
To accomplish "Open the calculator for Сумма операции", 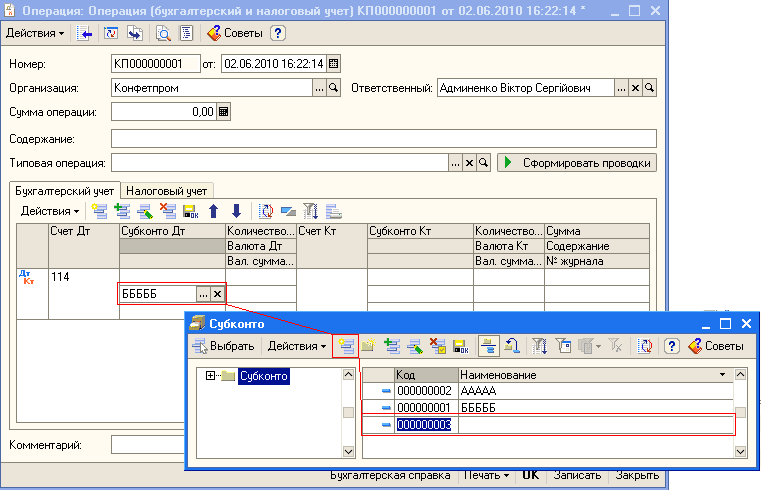I will coord(224,112).
